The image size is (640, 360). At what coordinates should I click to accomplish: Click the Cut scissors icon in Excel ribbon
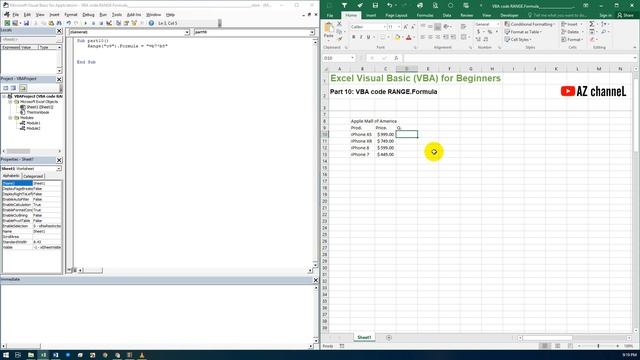[x=339, y=24]
